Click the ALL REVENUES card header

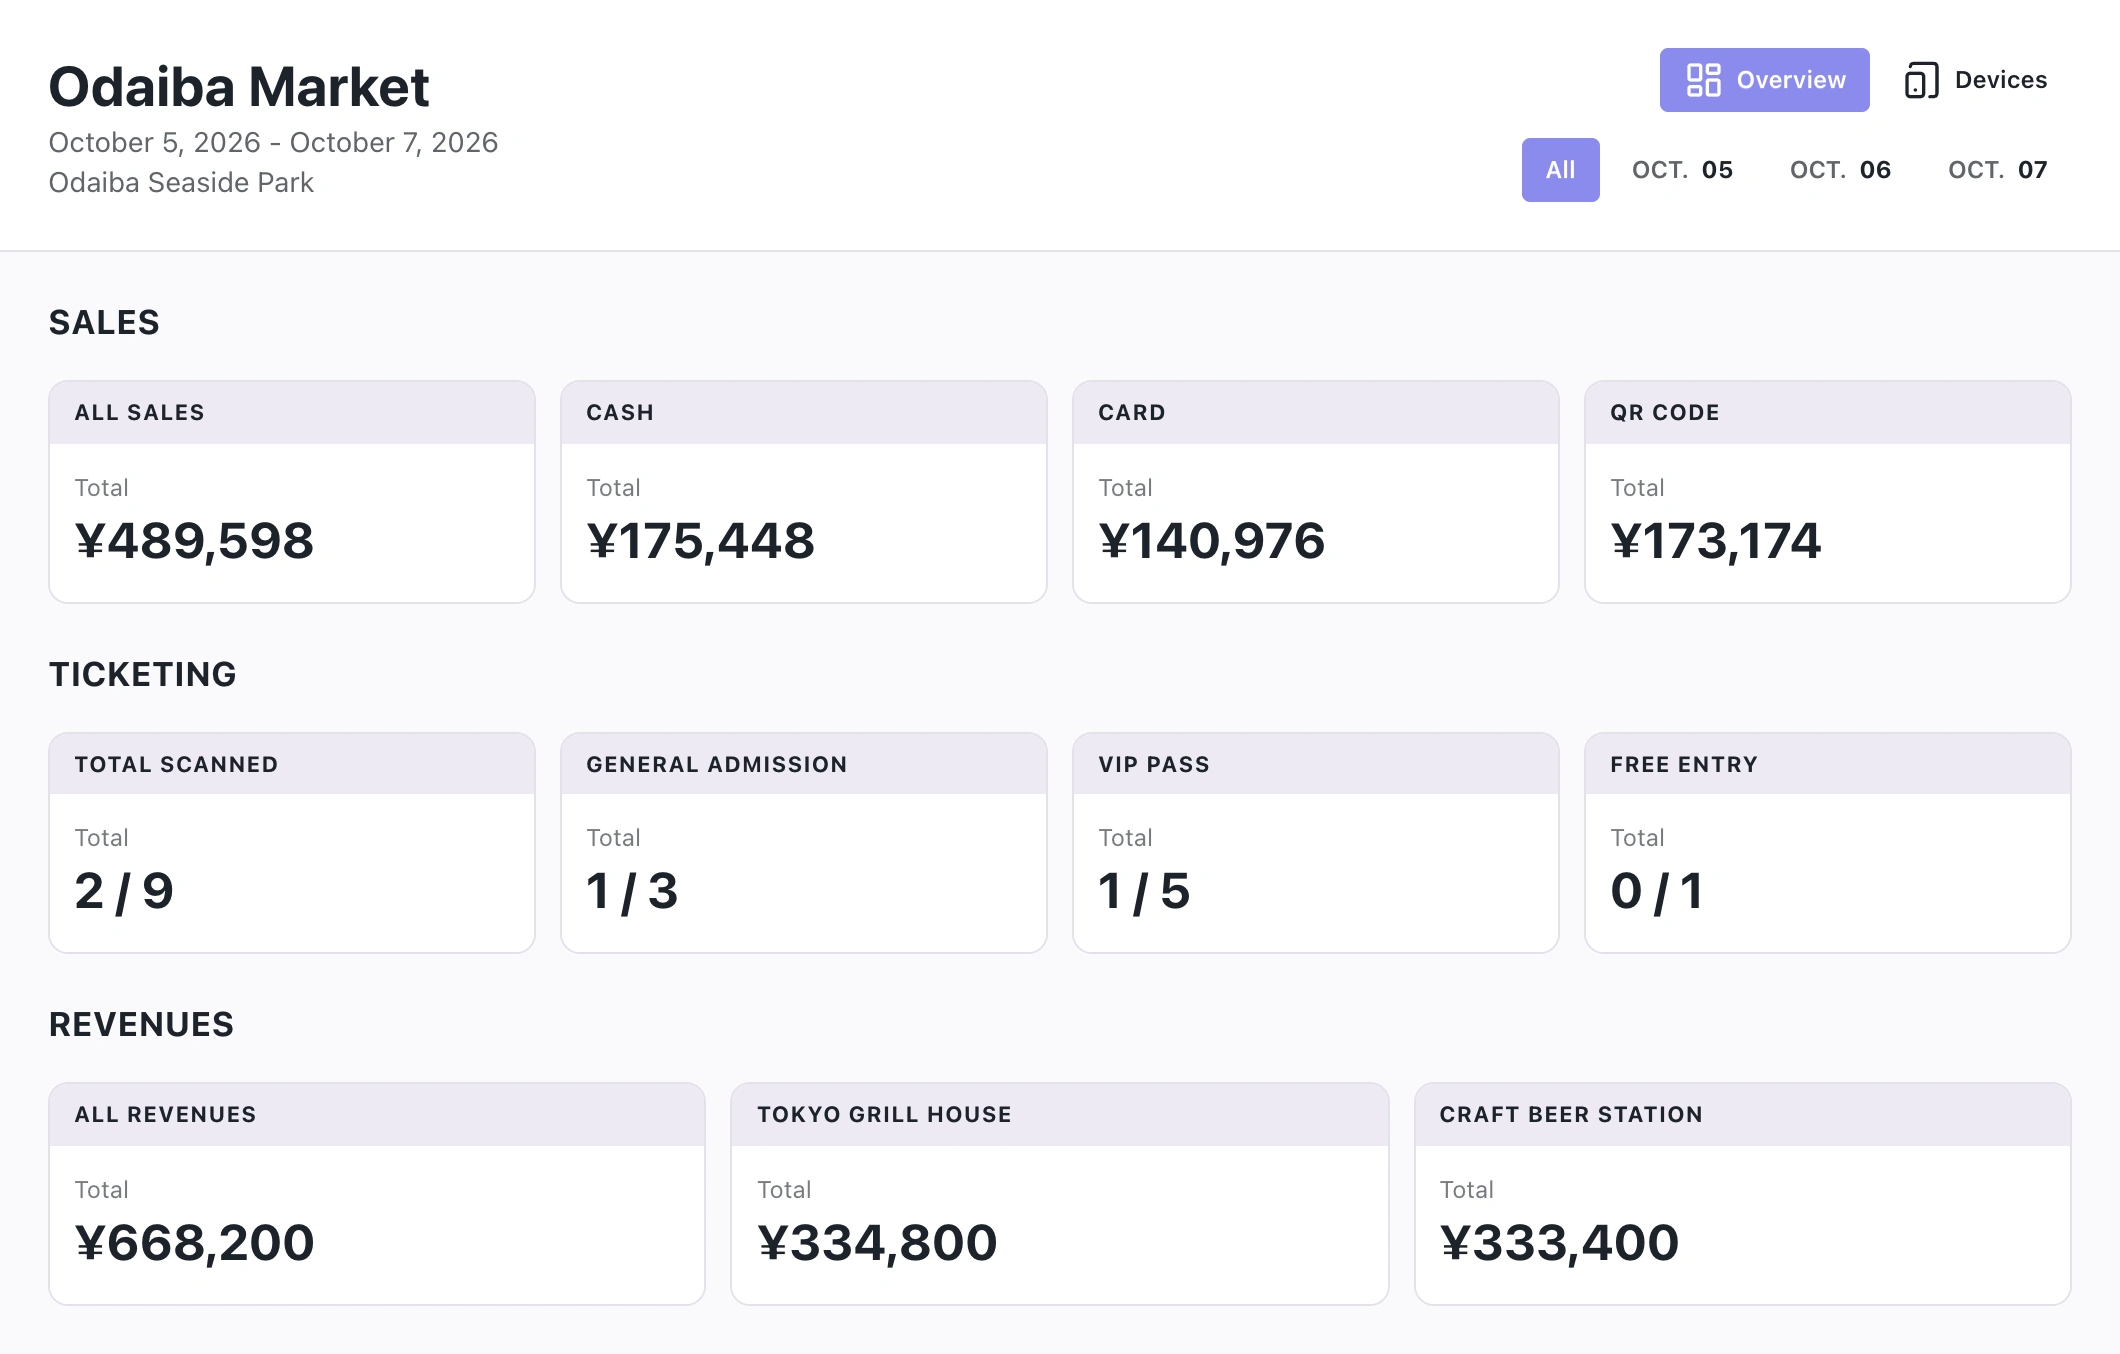[377, 1115]
